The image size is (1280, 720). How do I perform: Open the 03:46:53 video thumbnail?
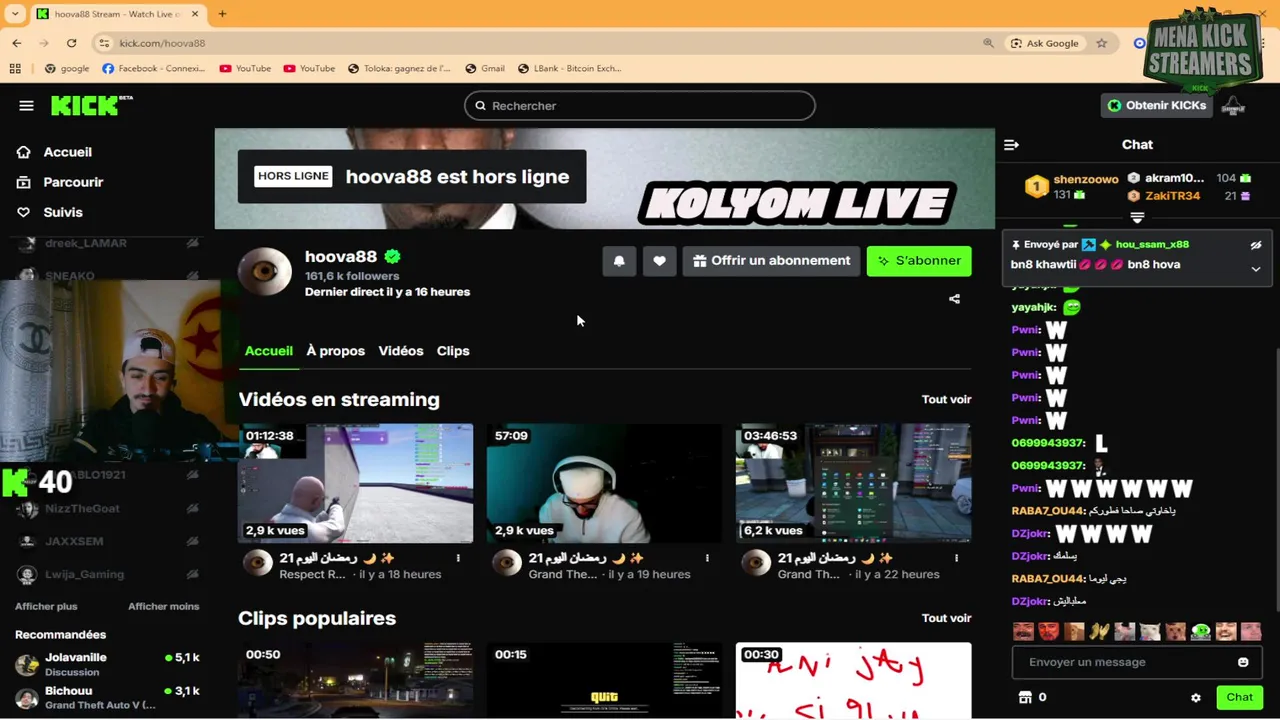coord(853,483)
